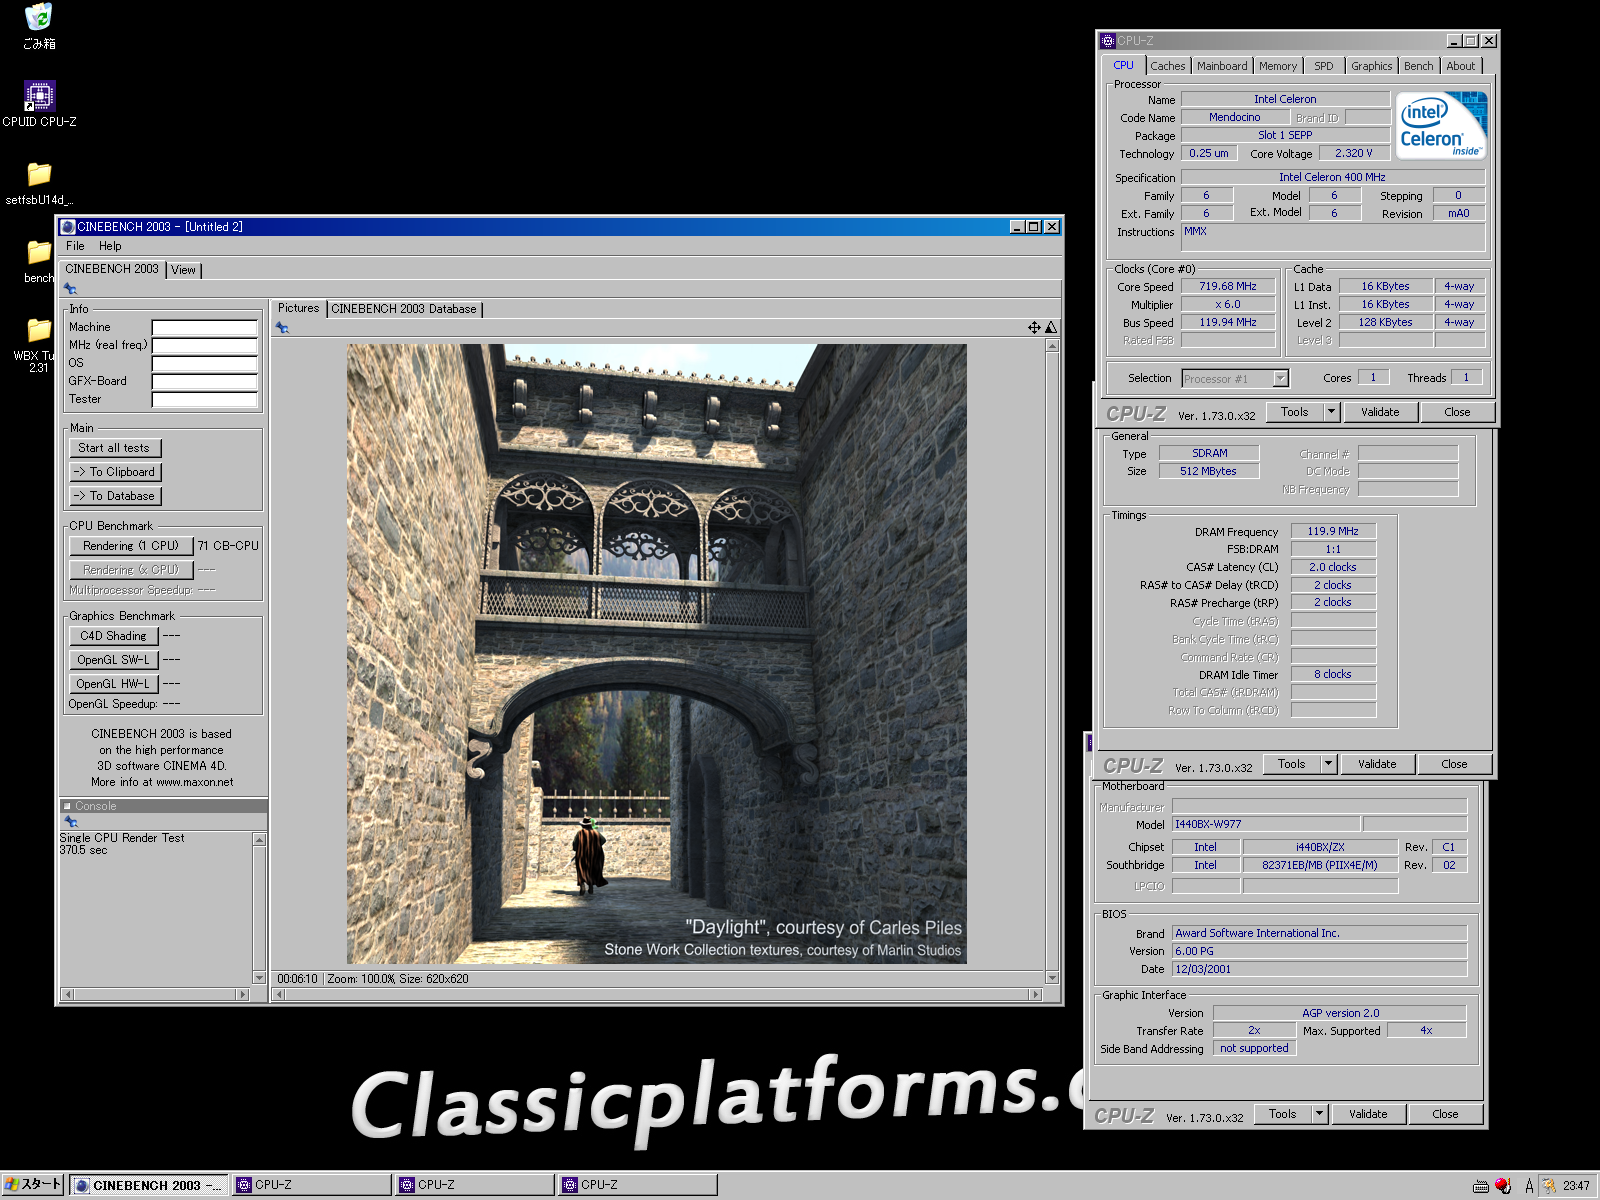Click the picture vertical scrollbar down arrow
The image size is (1600, 1200).
point(1052,978)
